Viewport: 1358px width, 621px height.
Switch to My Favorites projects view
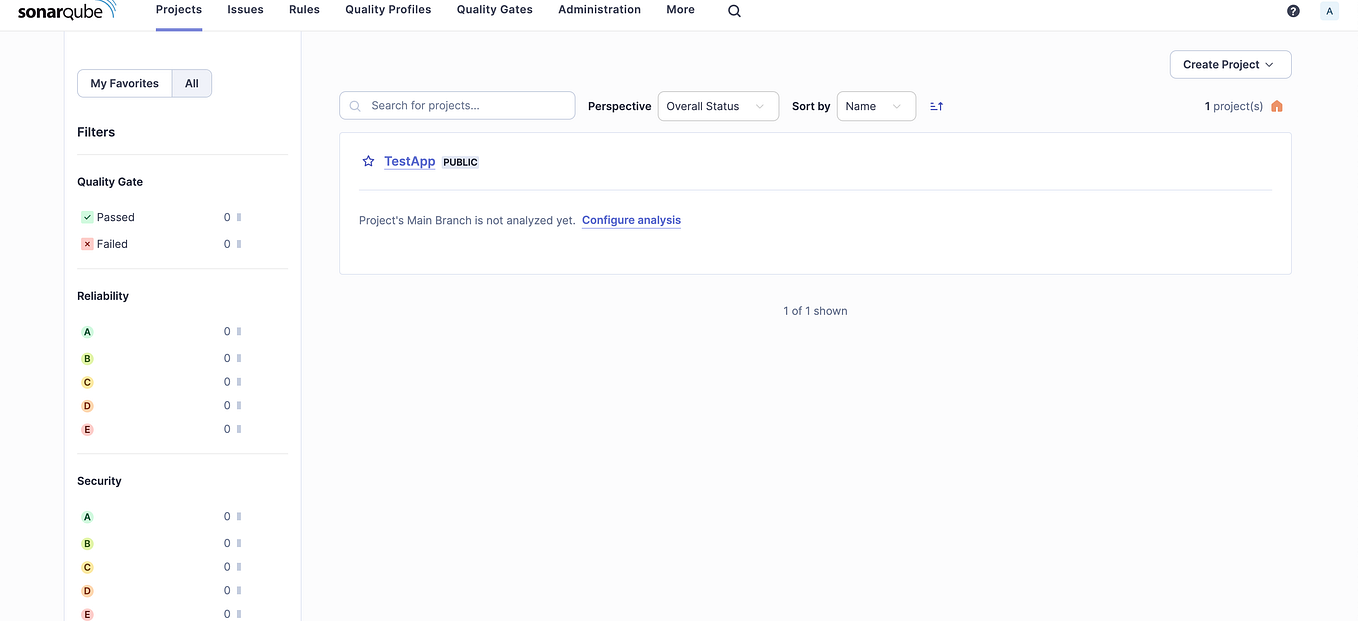(124, 83)
